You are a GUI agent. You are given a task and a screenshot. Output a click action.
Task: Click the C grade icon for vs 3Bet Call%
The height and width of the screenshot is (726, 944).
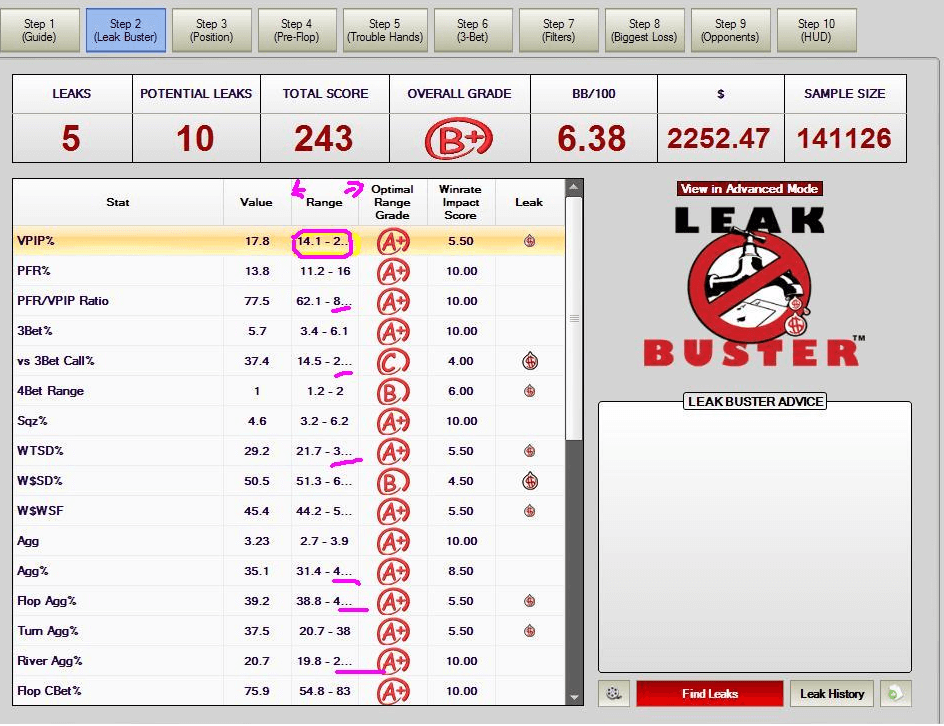pos(392,361)
